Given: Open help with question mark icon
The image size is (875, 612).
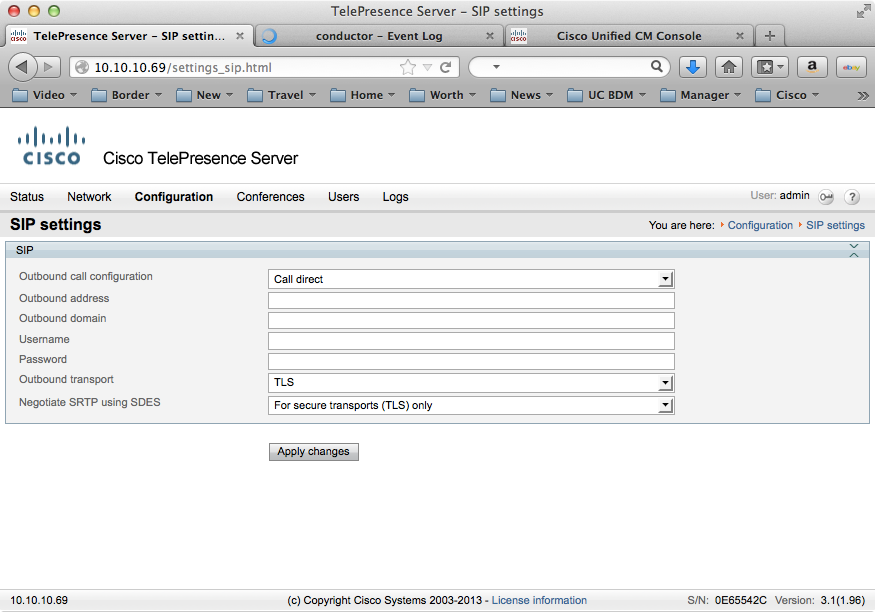Looking at the screenshot, I should pyautogui.click(x=852, y=197).
